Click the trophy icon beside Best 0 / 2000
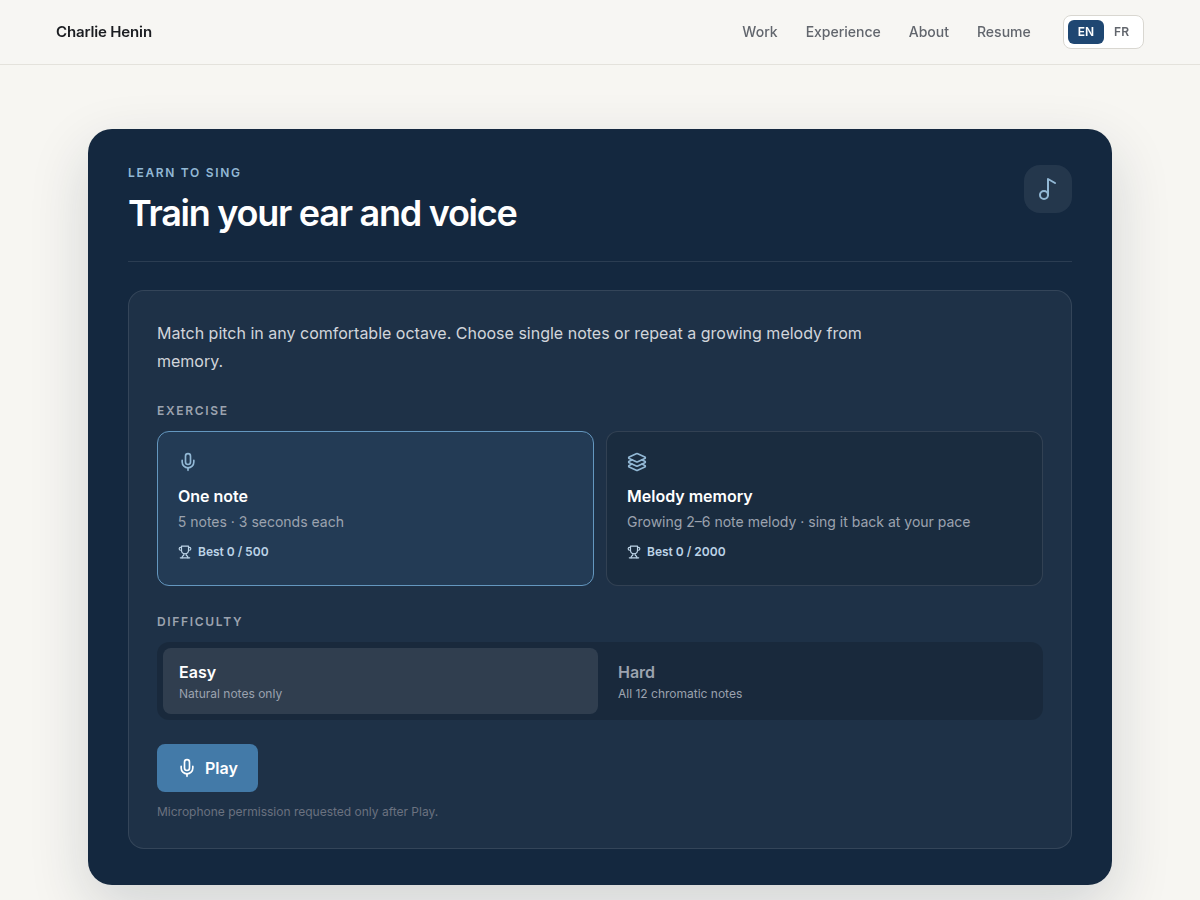The image size is (1200, 900). click(634, 552)
